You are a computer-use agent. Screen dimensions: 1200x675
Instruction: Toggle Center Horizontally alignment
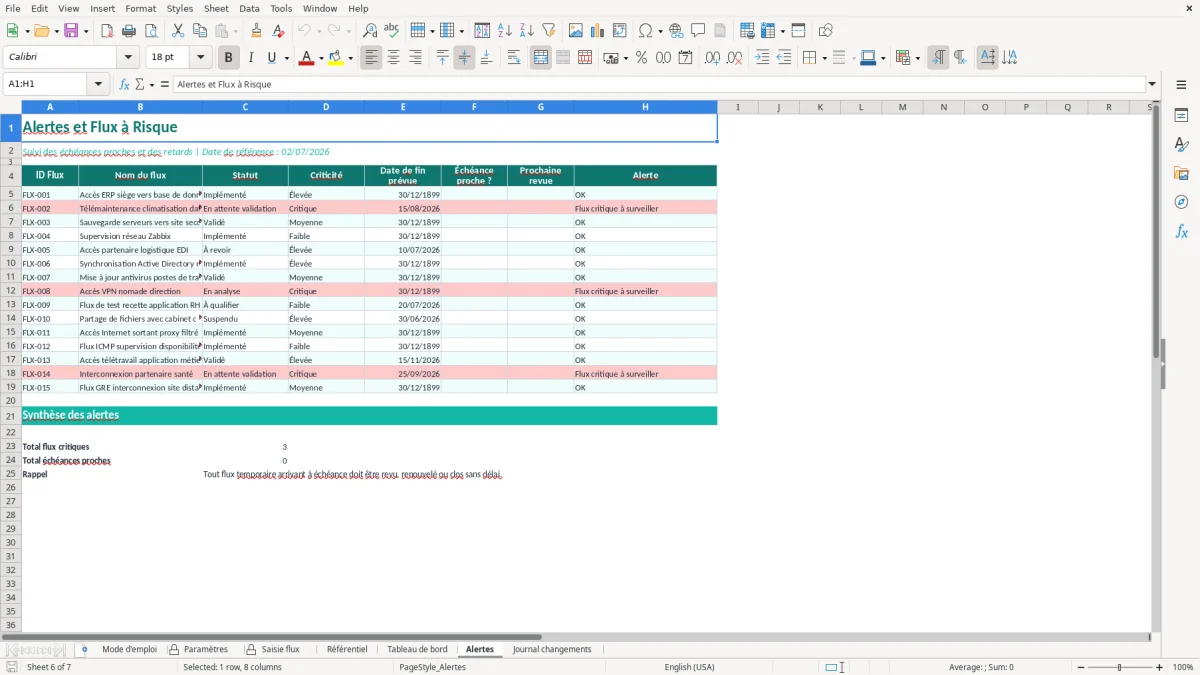(x=393, y=58)
